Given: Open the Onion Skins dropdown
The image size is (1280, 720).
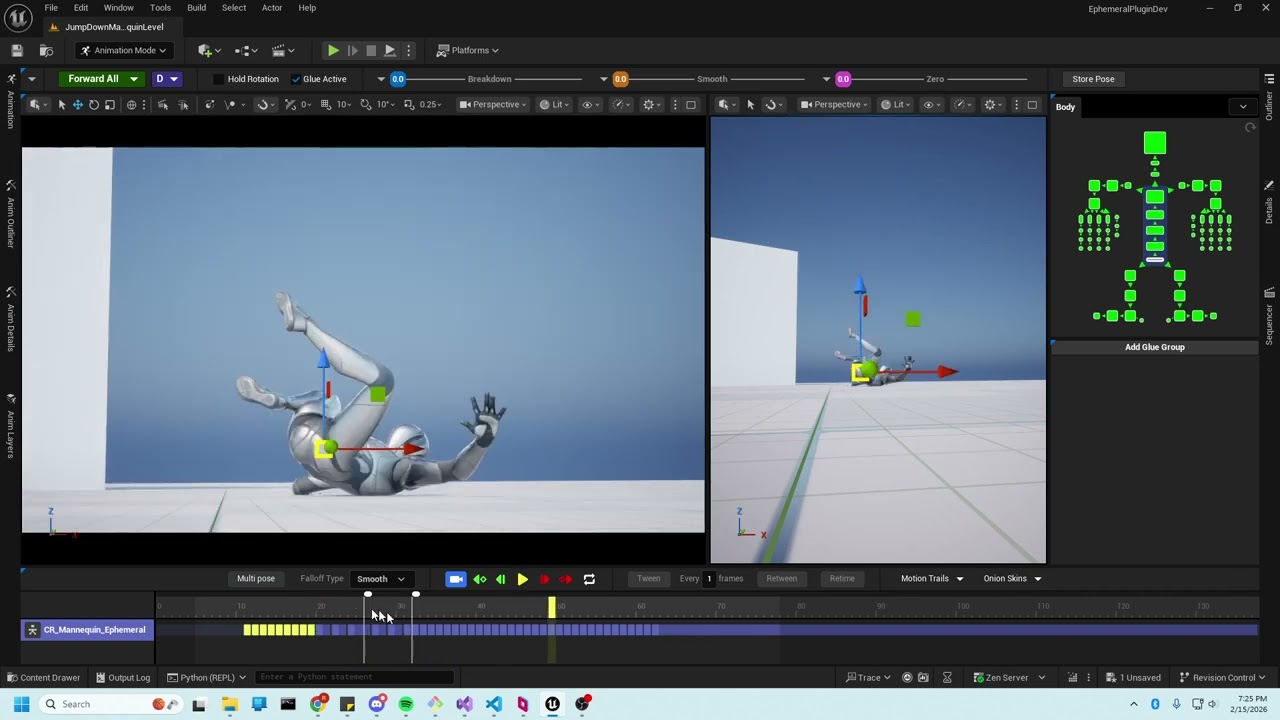Looking at the screenshot, I should (1011, 579).
